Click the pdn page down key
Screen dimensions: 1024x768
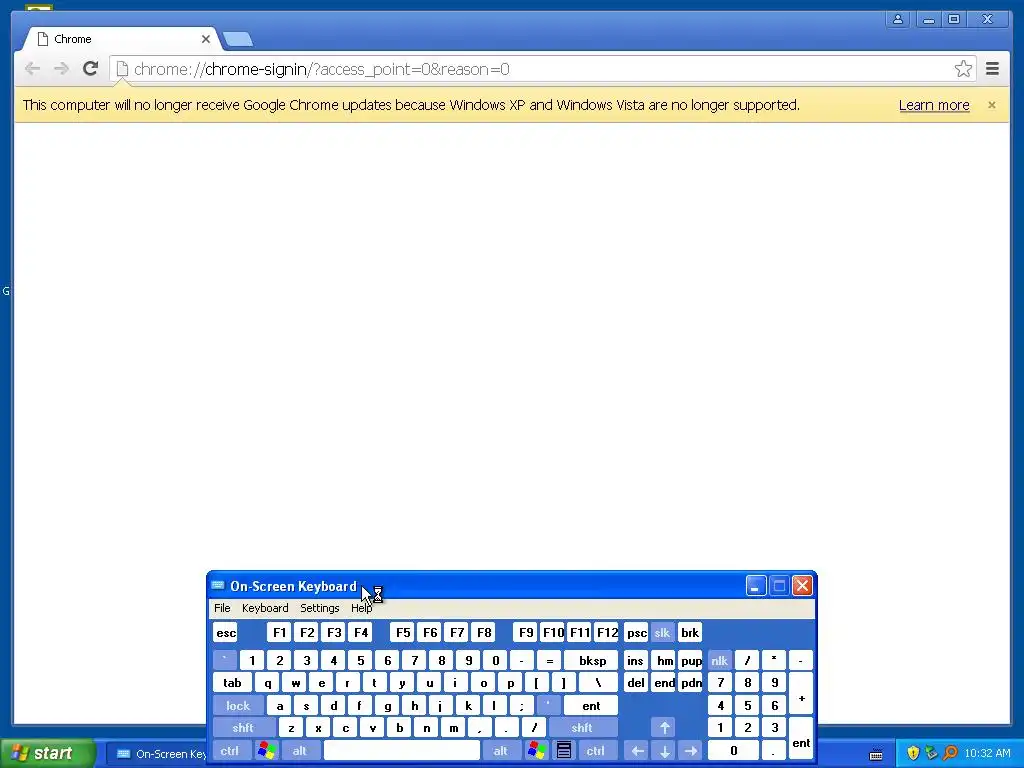(691, 683)
